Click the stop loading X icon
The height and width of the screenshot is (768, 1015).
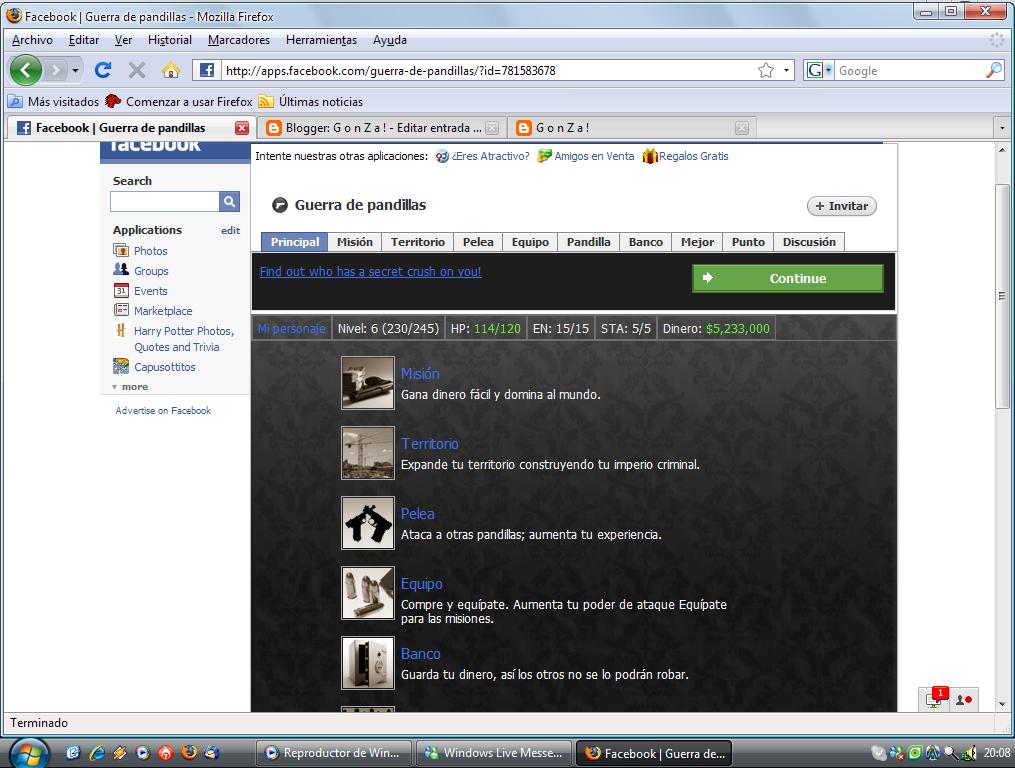(137, 70)
